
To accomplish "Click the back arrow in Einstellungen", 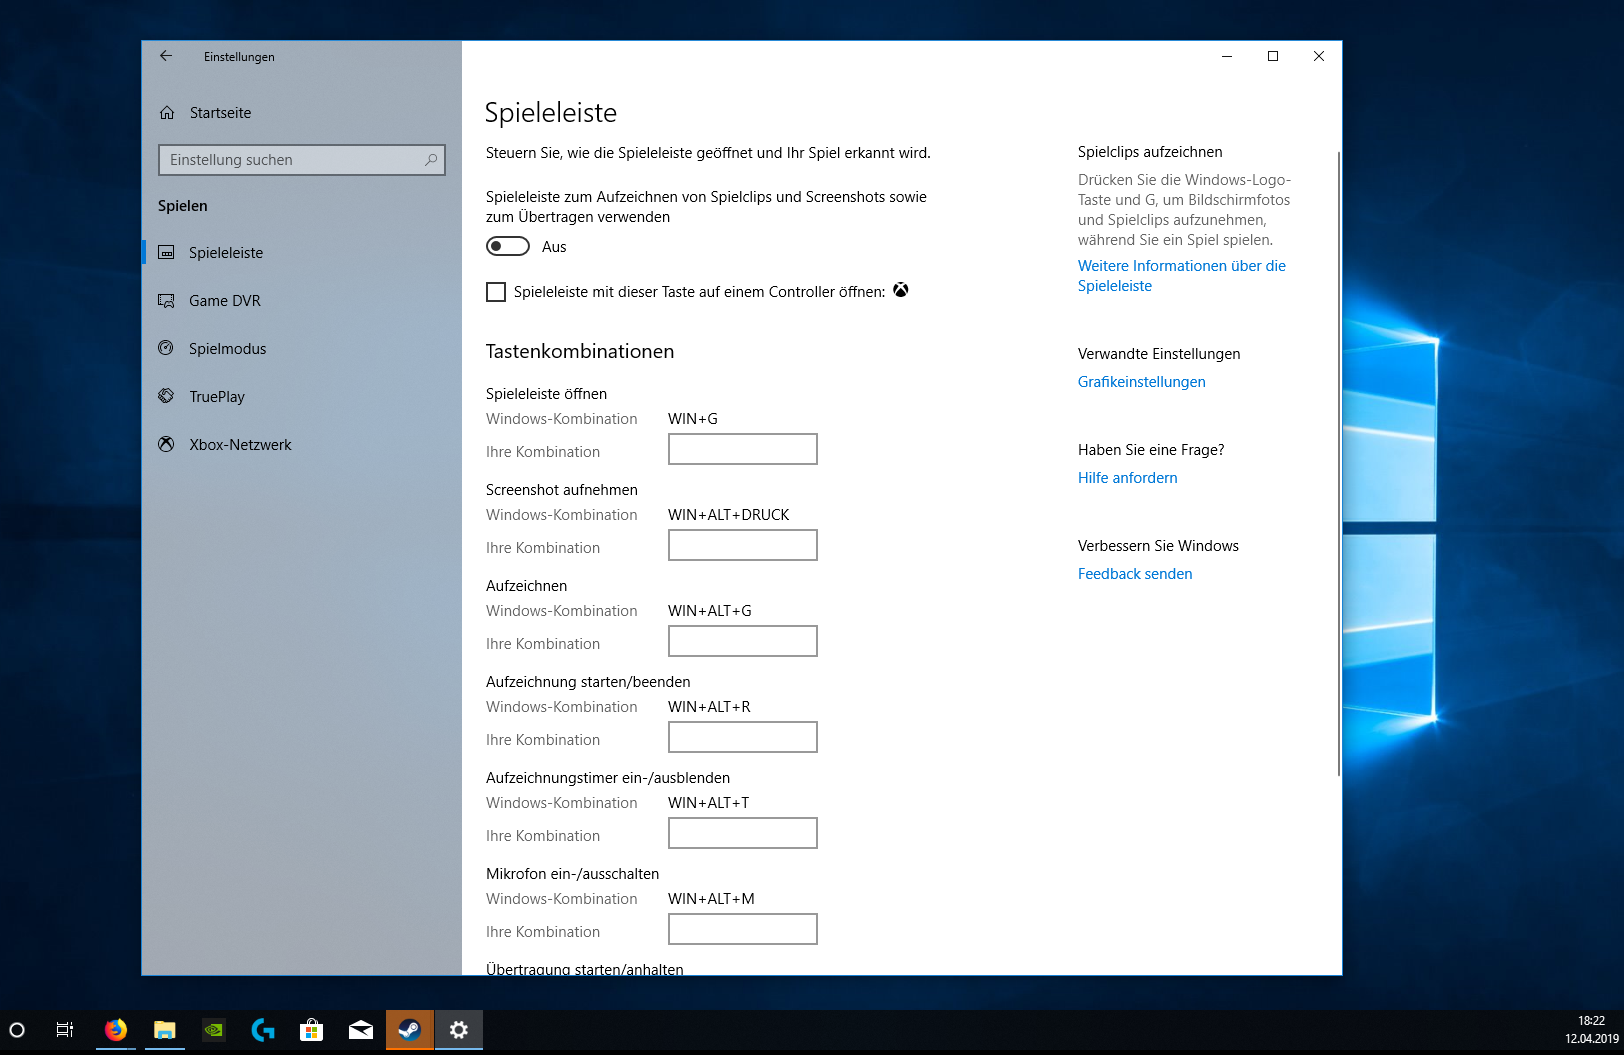I will 166,57.
